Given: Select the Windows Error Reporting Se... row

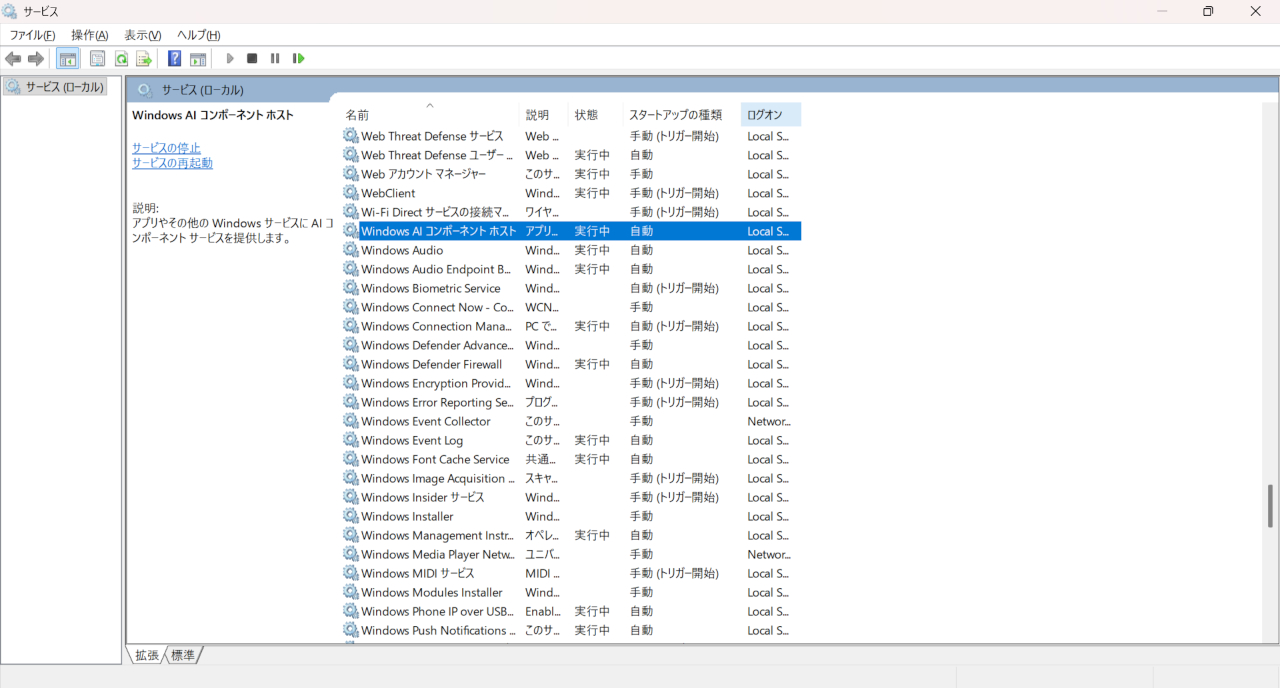Looking at the screenshot, I should point(571,402).
